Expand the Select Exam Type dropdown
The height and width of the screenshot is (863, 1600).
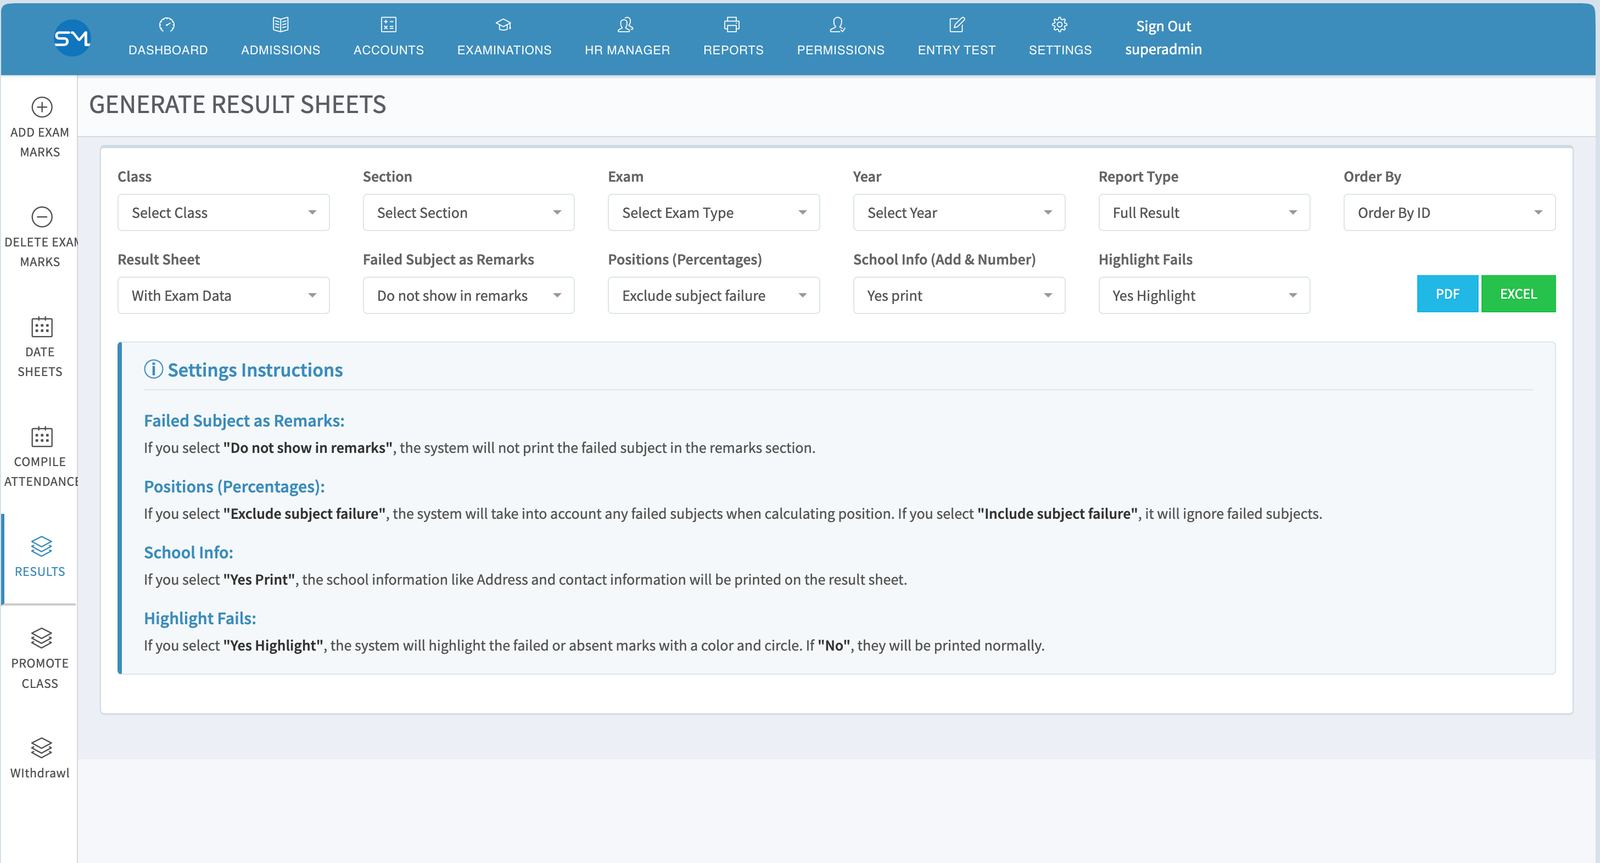click(x=714, y=213)
